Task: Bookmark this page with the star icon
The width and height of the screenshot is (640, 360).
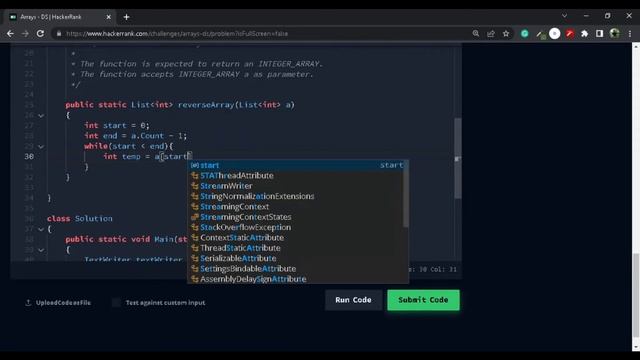Action: (x=506, y=33)
